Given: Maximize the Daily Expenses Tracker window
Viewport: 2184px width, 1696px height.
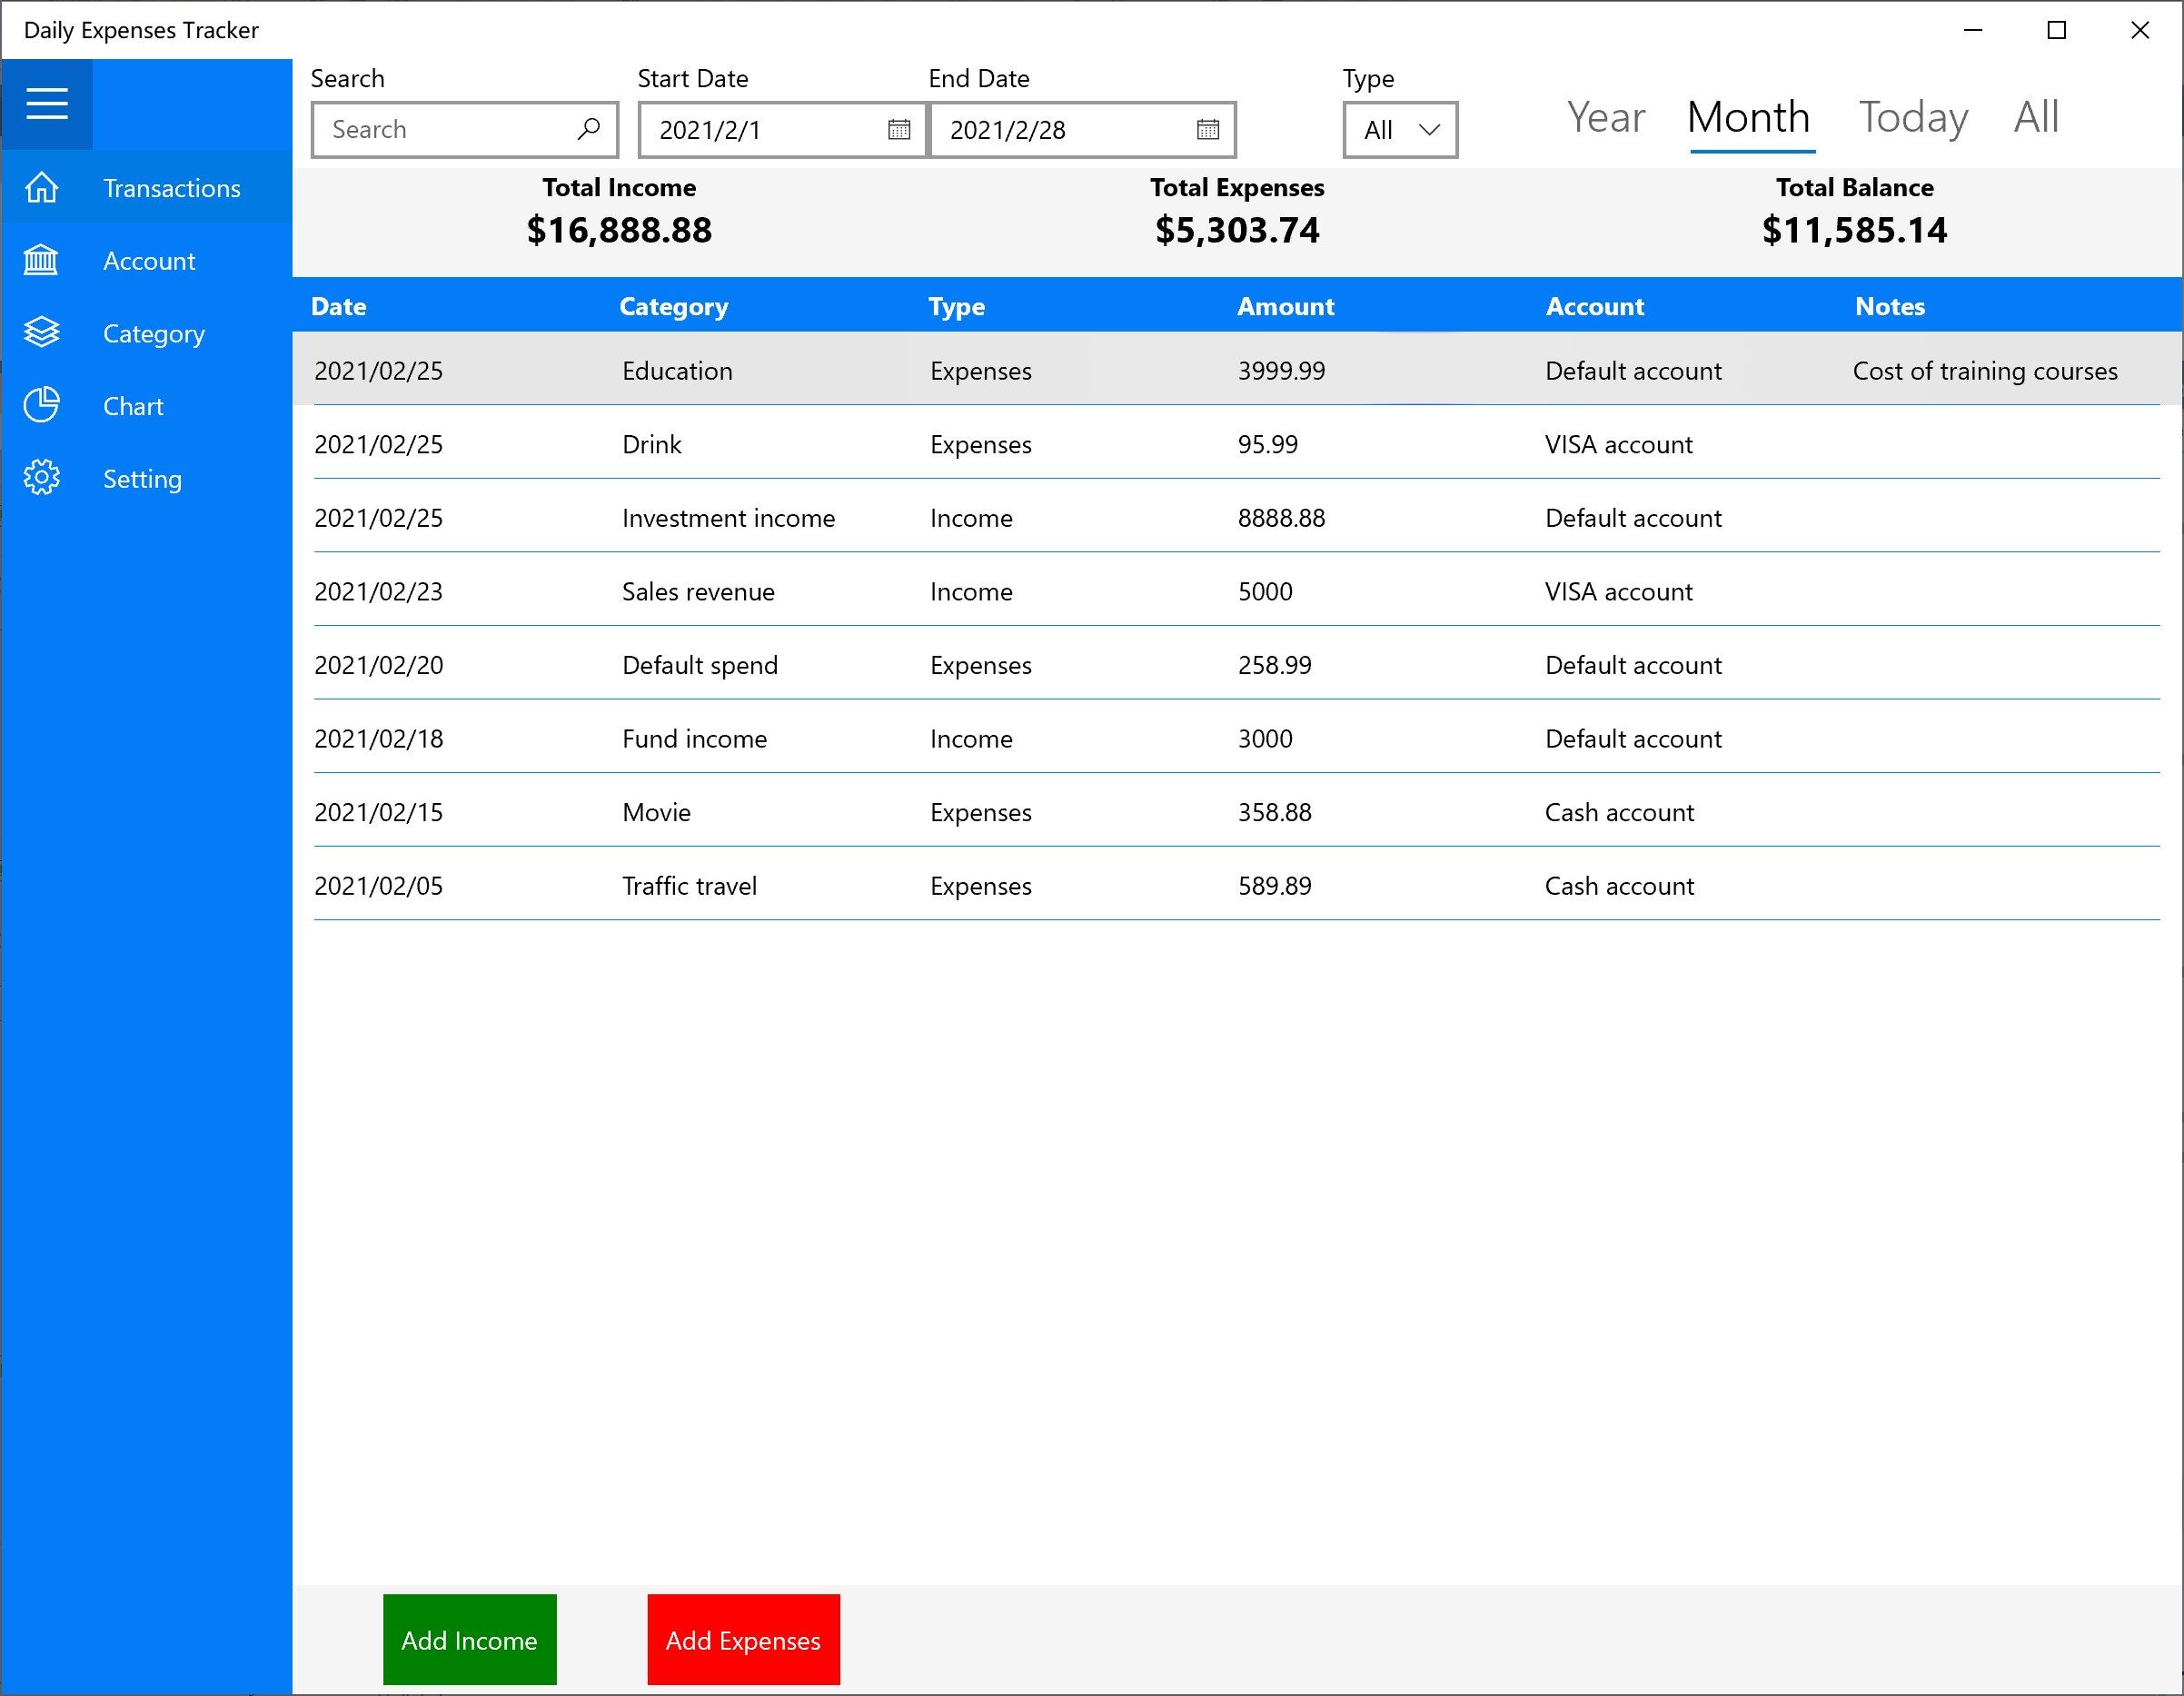Looking at the screenshot, I should 2056,30.
